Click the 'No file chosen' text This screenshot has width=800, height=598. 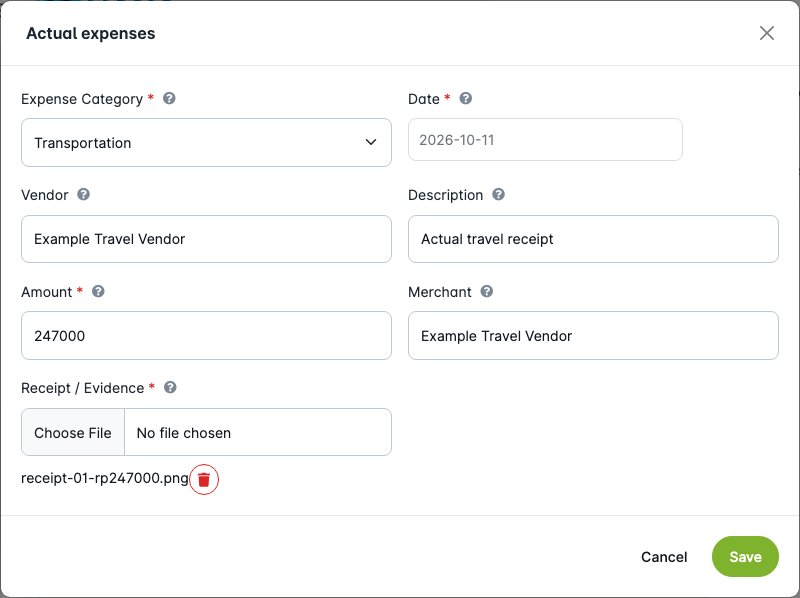pos(184,433)
